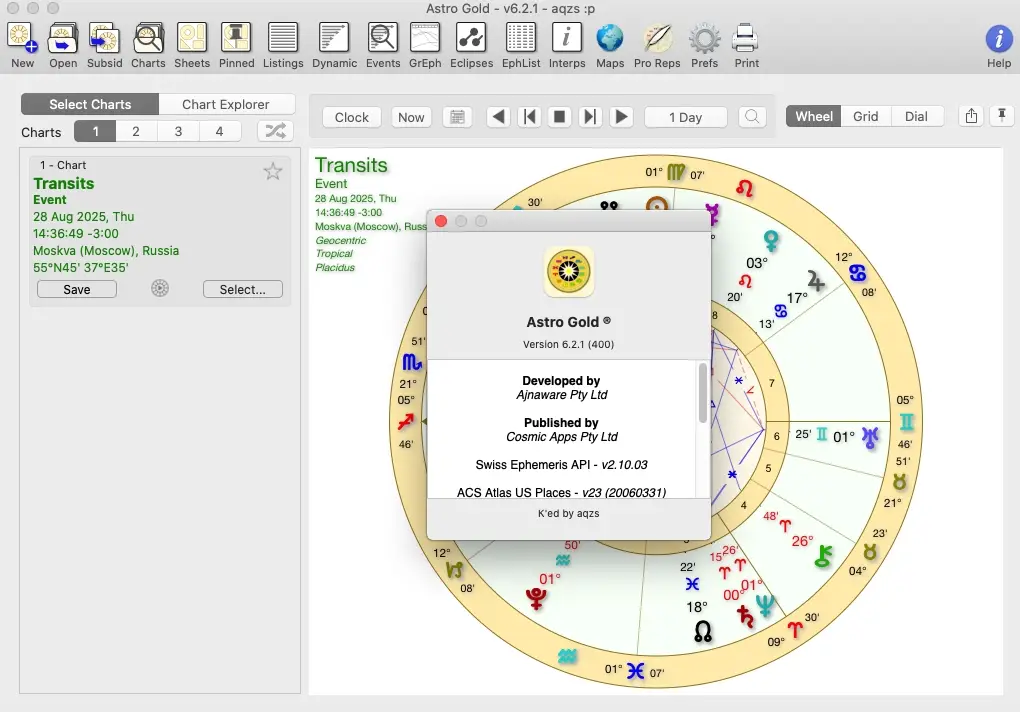1020x712 pixels.
Task: Click the Select... button
Action: tap(243, 289)
